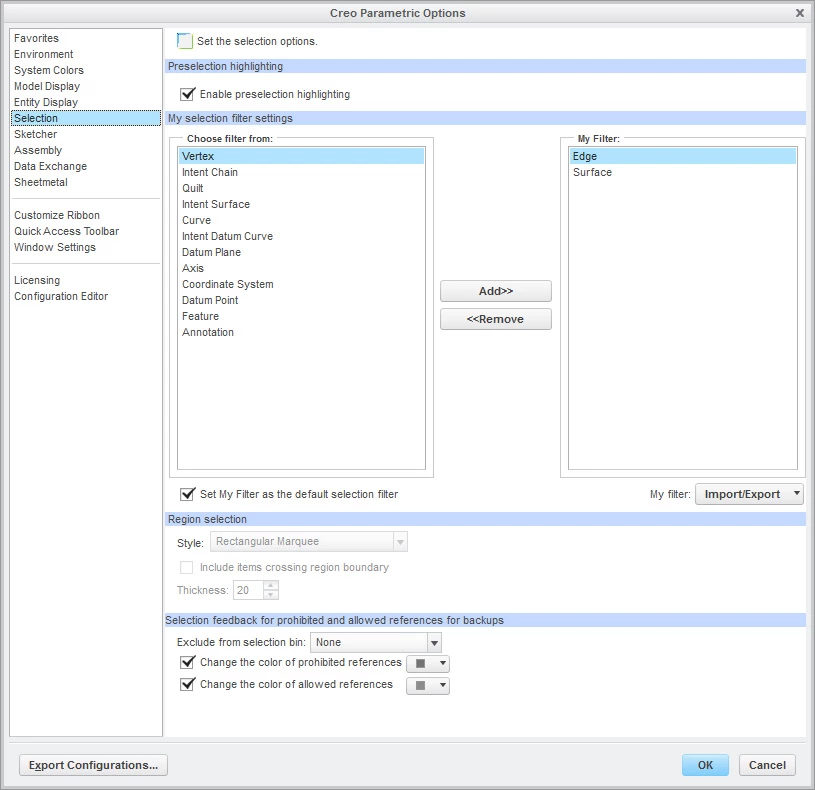This screenshot has height=790, width=815.
Task: Confirm with the OK button
Action: click(x=705, y=765)
